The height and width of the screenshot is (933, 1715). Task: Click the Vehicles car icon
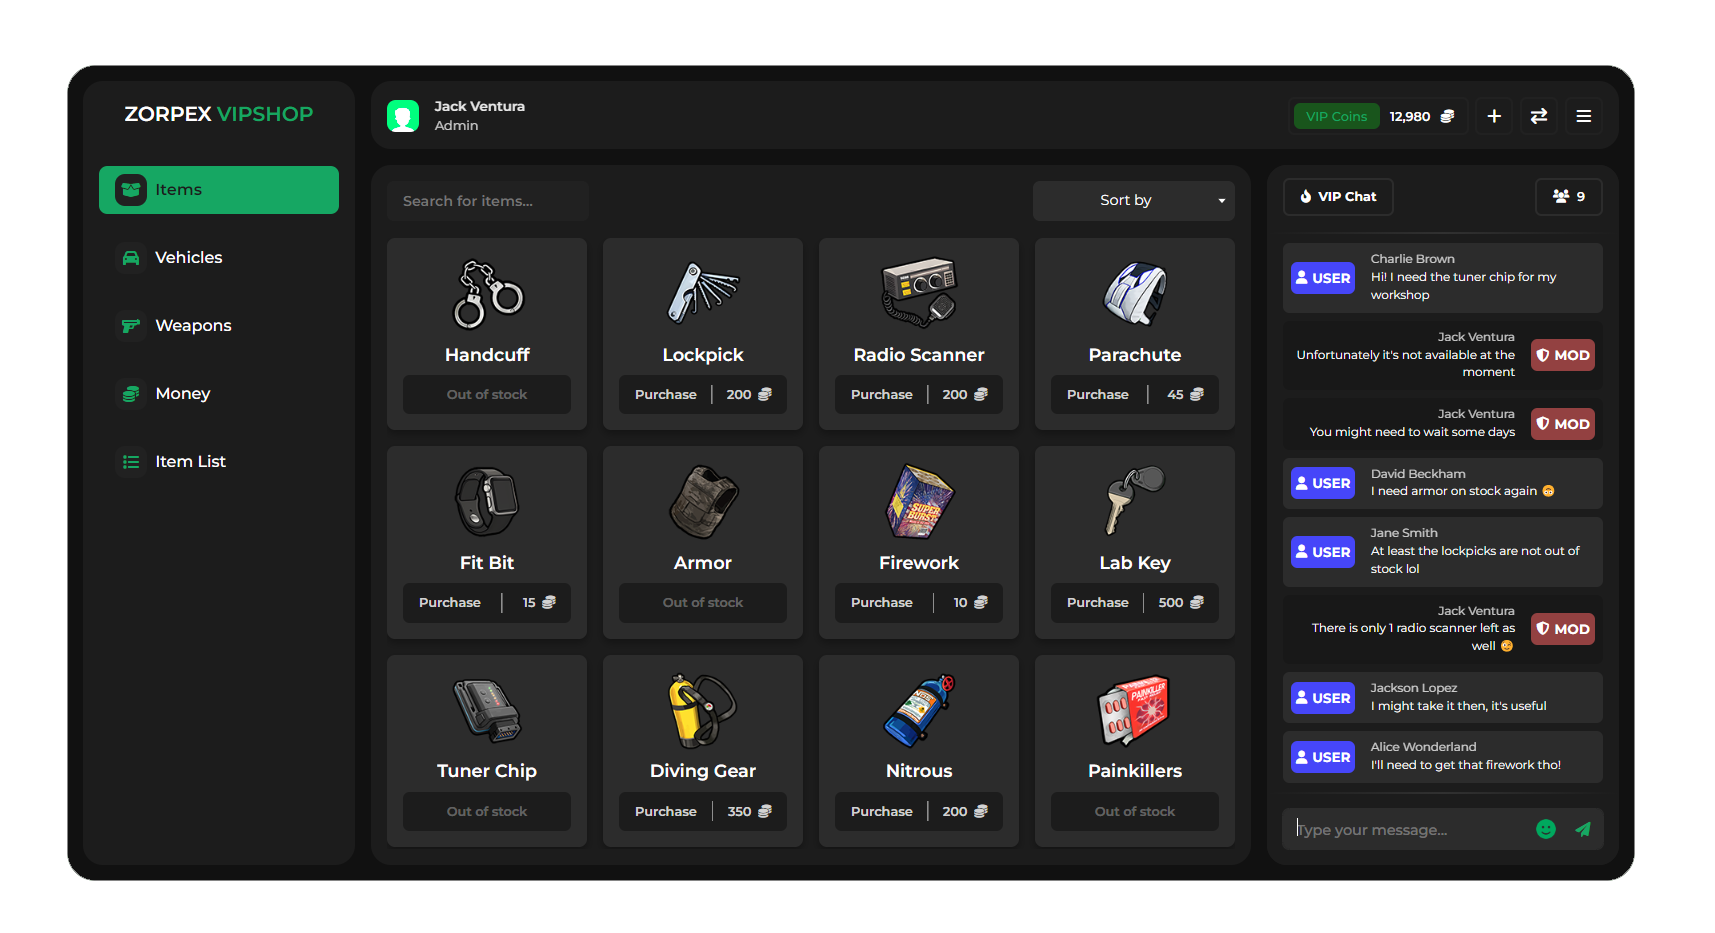pyautogui.click(x=131, y=258)
